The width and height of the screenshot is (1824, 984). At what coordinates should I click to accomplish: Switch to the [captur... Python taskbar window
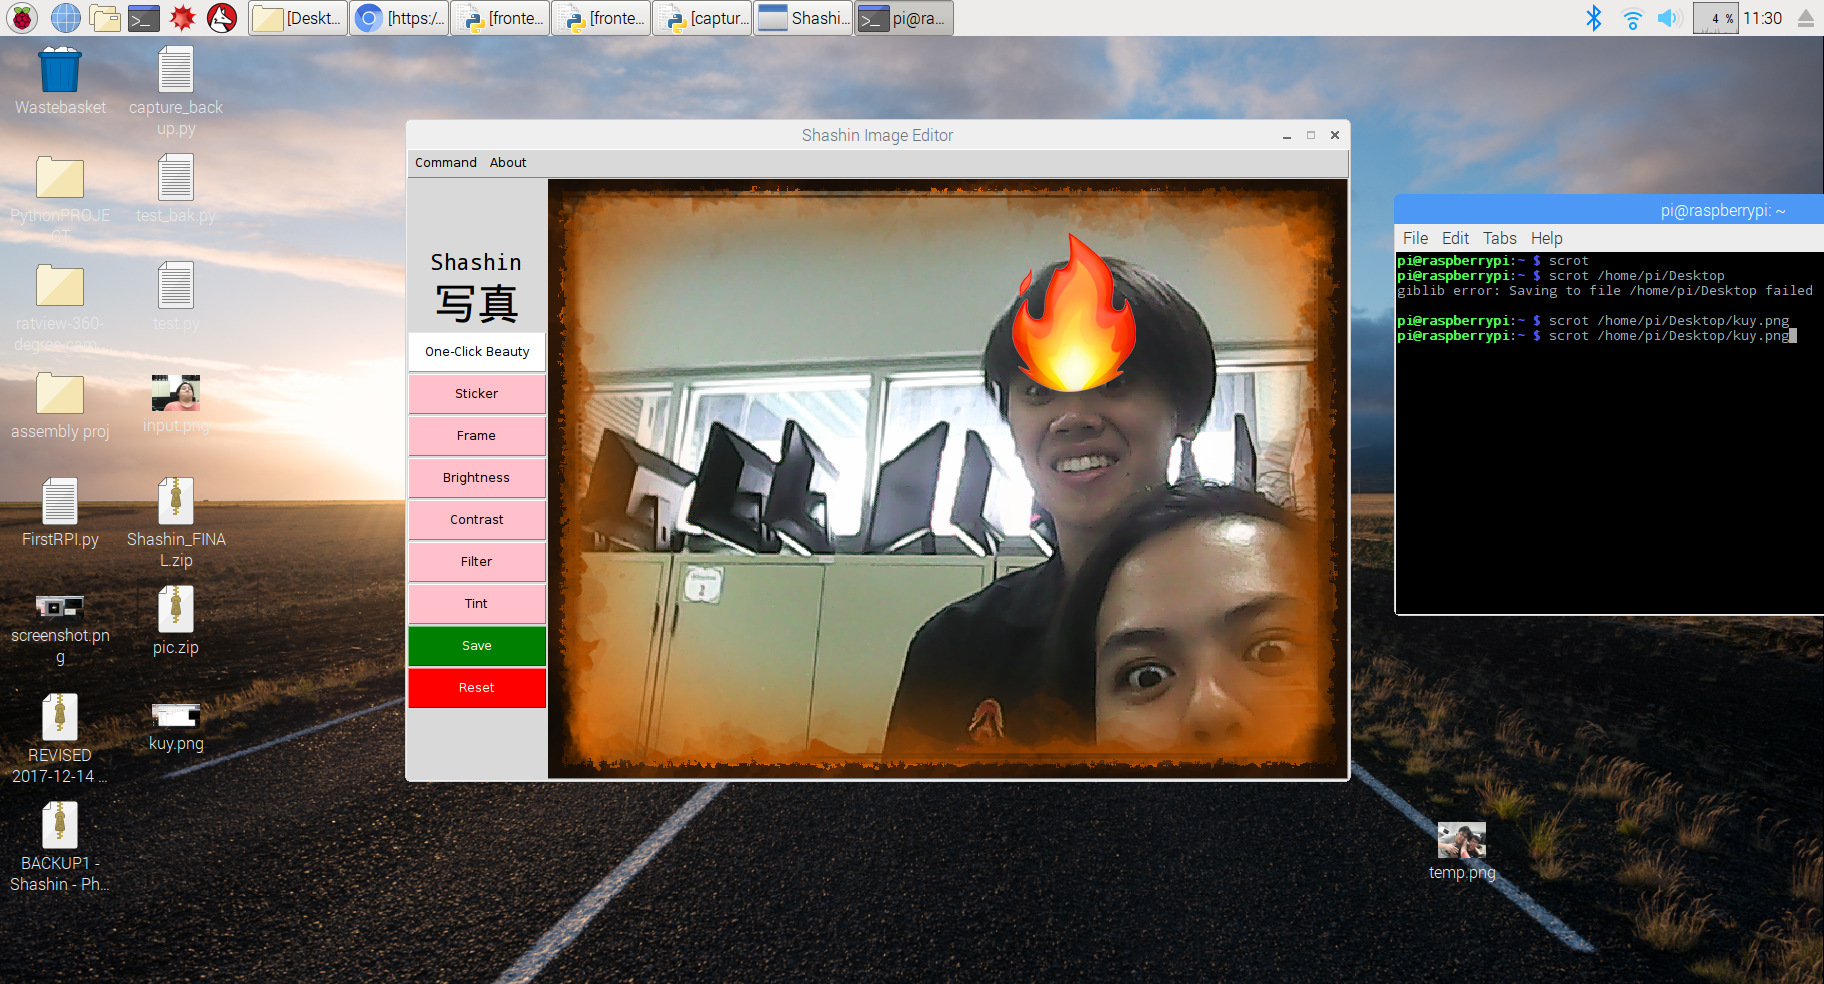[x=702, y=18]
